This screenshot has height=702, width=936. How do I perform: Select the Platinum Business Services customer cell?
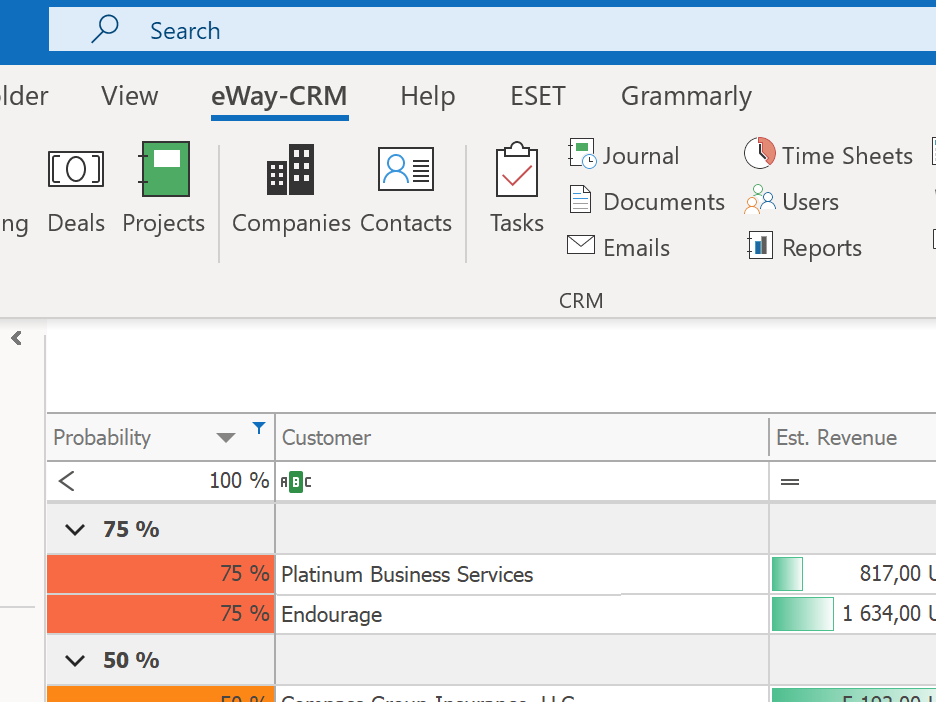(x=522, y=574)
